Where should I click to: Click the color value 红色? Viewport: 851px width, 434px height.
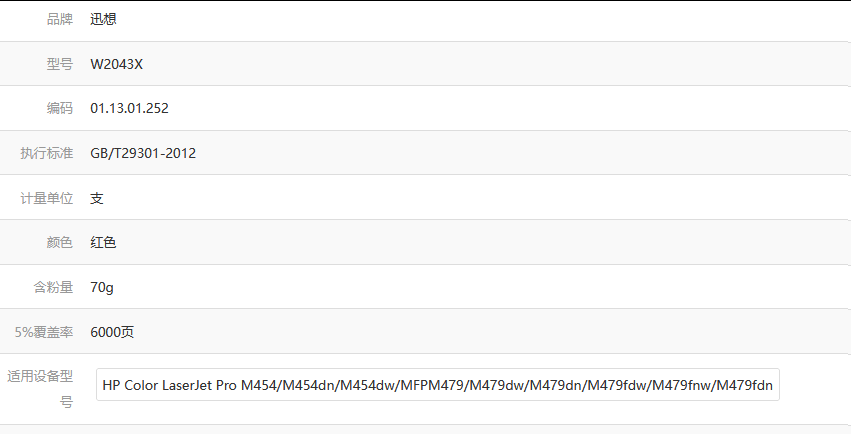(103, 242)
